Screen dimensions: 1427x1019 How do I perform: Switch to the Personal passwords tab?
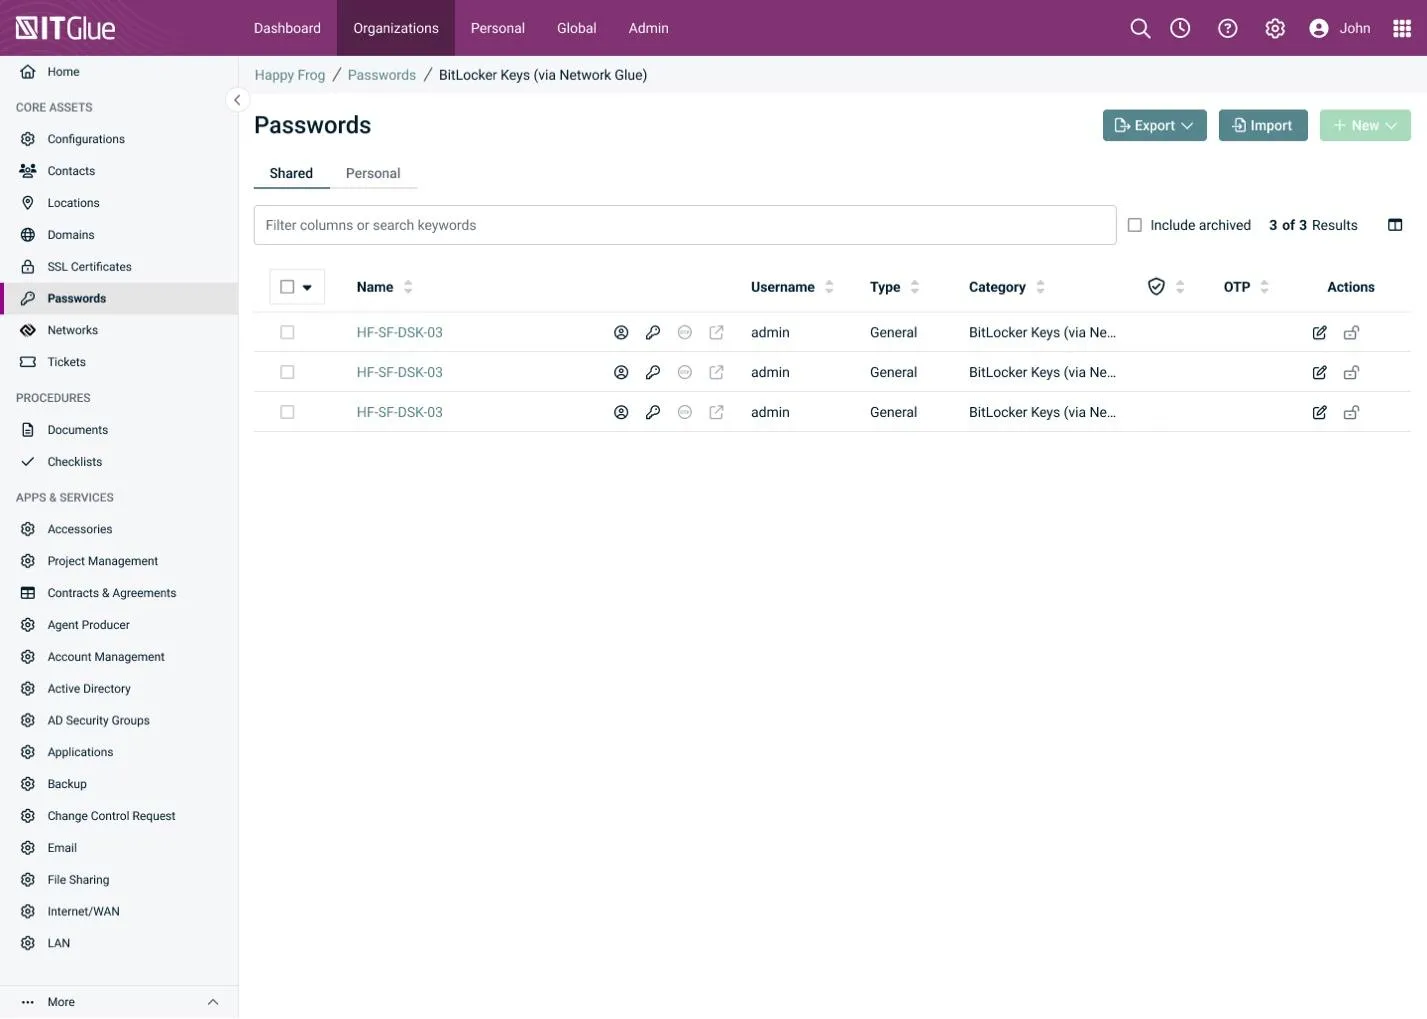(x=373, y=173)
